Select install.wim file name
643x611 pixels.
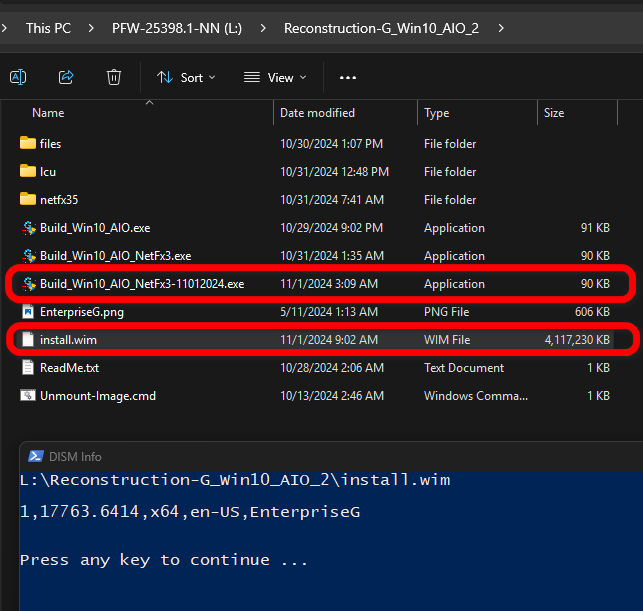click(68, 340)
